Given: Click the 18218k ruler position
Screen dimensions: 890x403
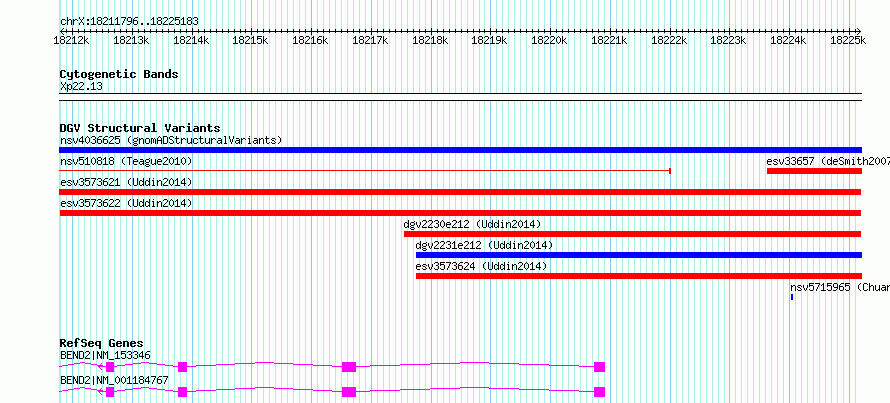Looking at the screenshot, I should pyautogui.click(x=430, y=40).
